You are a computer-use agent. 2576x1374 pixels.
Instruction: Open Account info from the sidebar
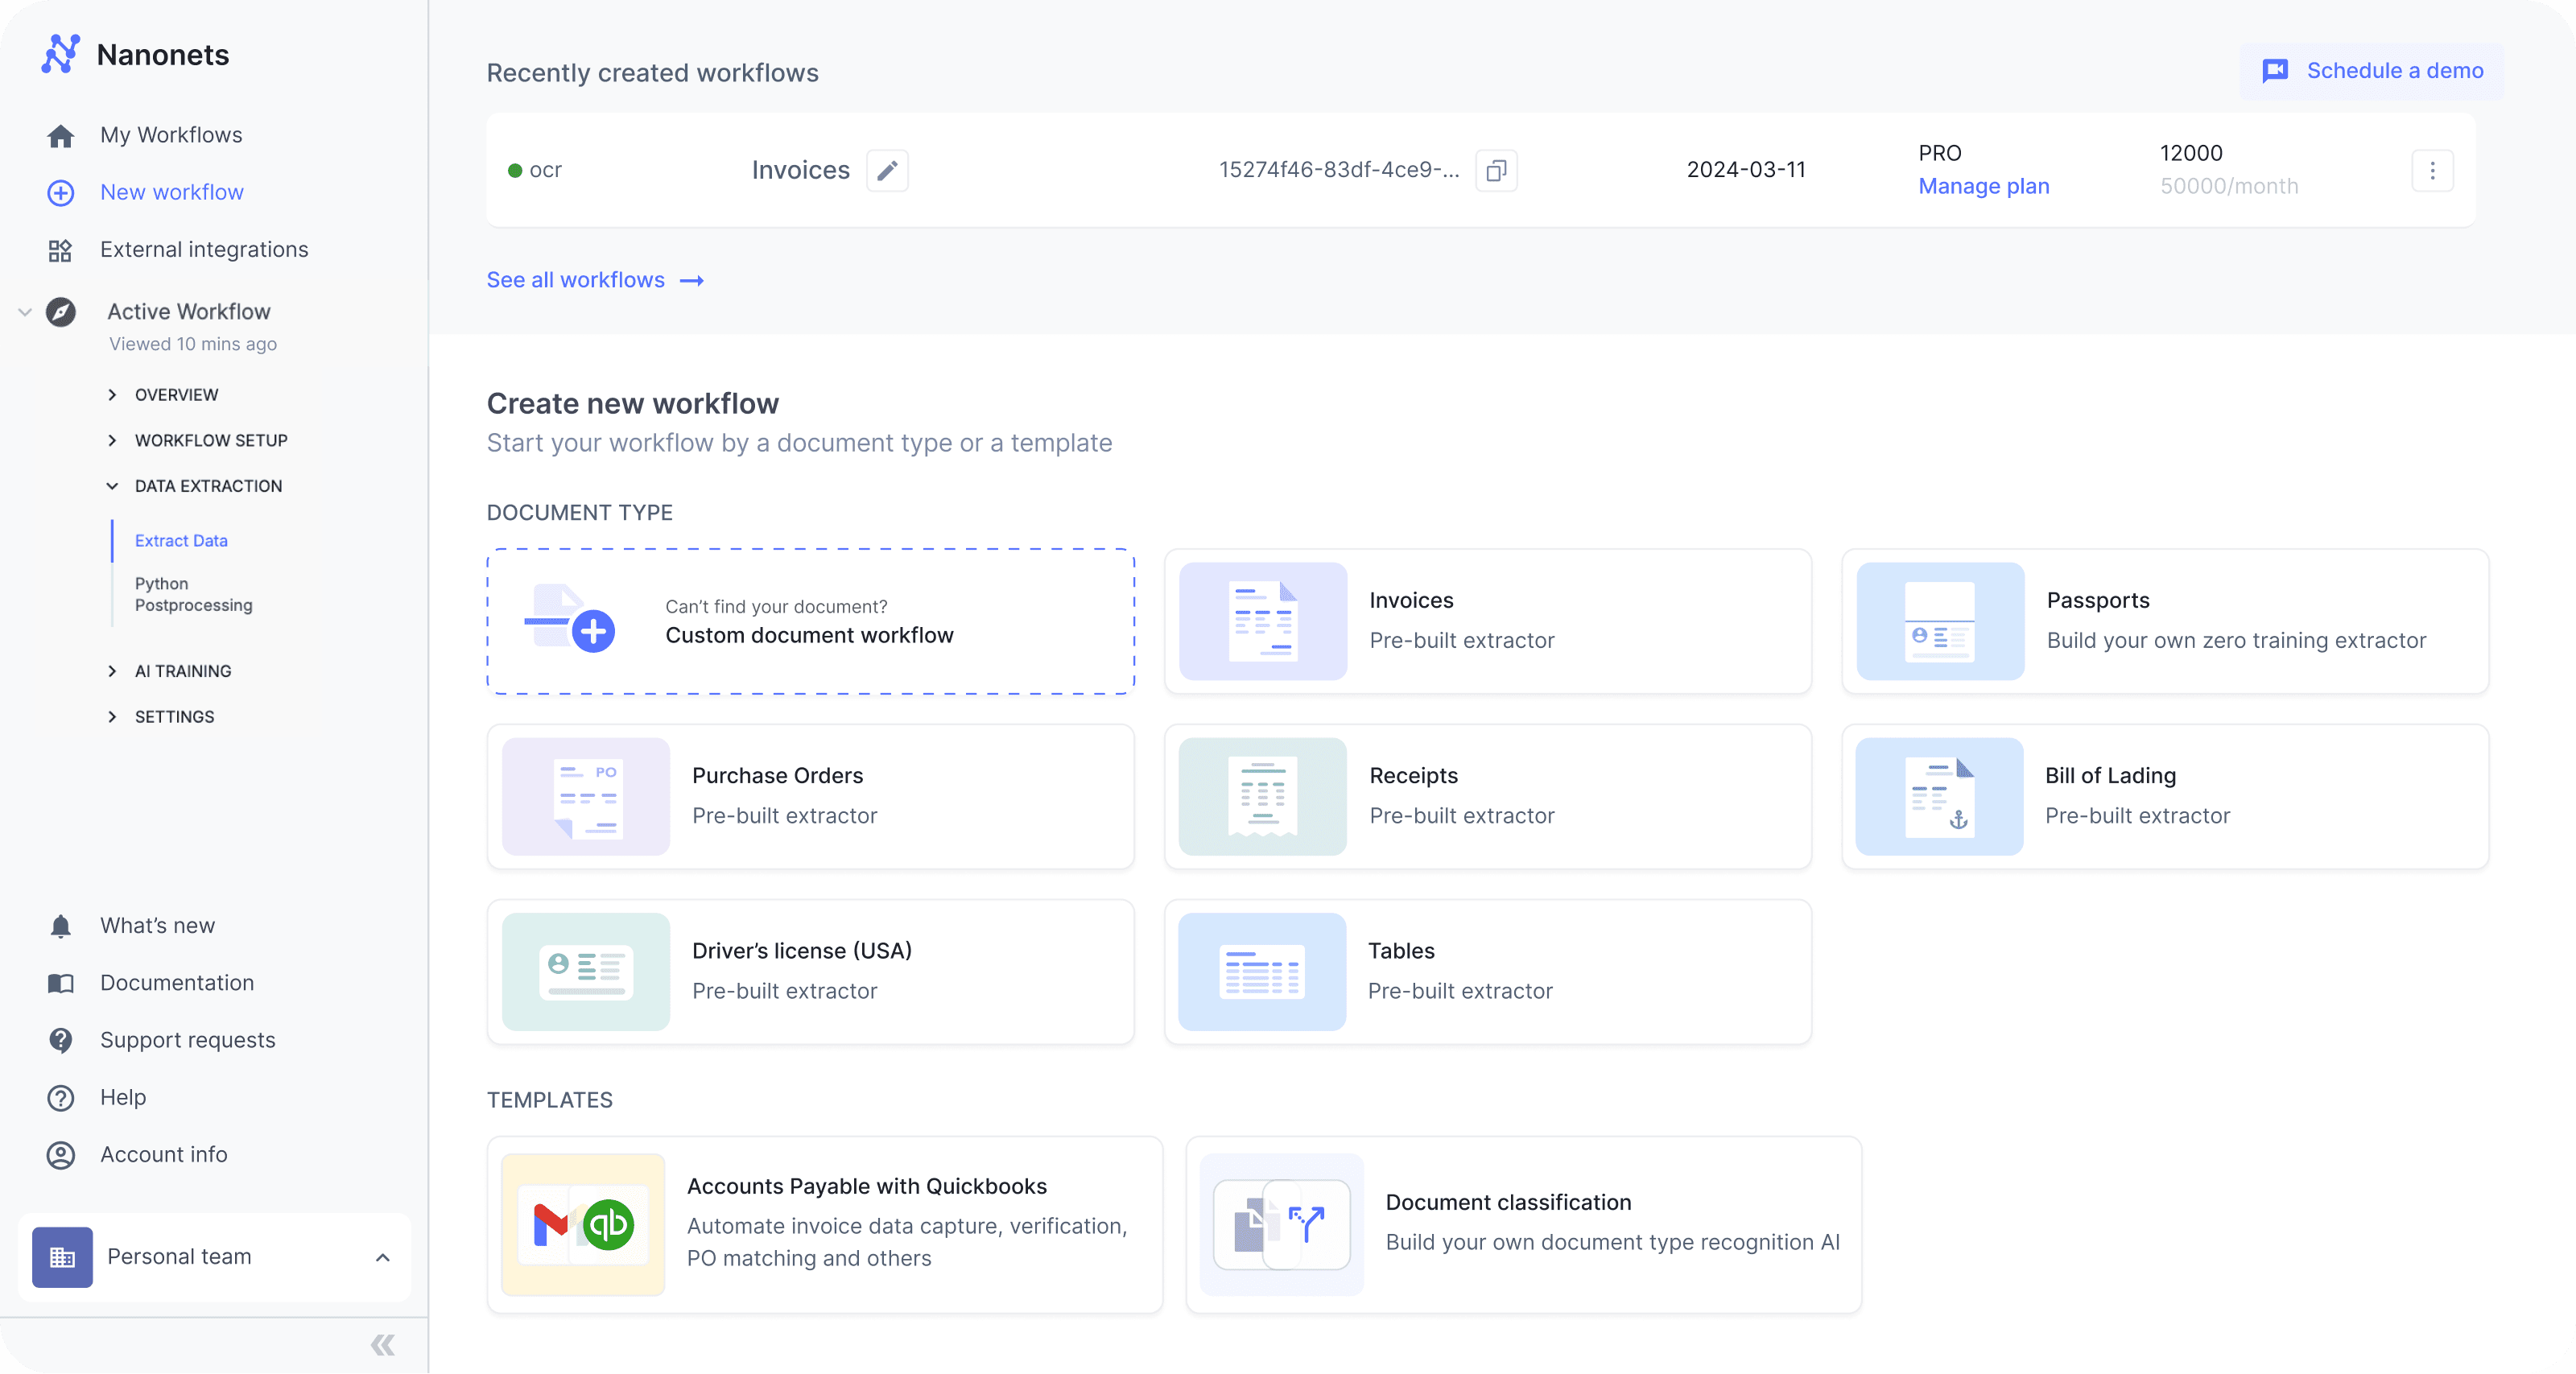click(x=163, y=1154)
